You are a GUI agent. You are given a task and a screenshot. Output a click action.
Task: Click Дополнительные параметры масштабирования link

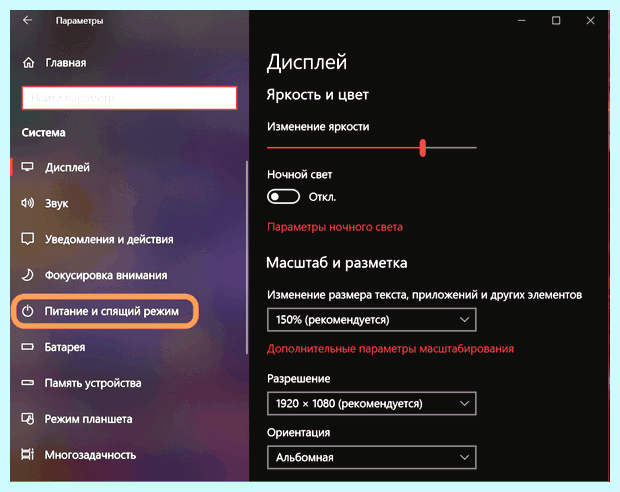click(390, 348)
